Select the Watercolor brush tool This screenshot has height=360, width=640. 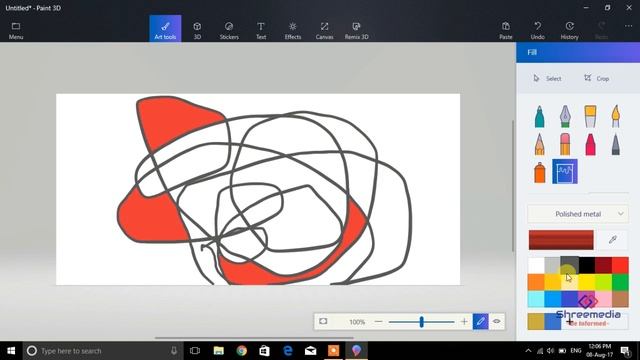616,117
